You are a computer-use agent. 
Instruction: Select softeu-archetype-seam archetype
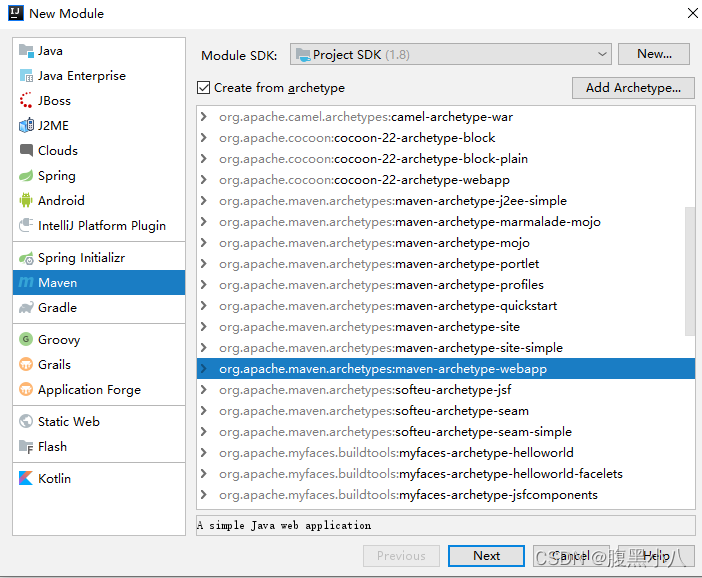point(445,411)
